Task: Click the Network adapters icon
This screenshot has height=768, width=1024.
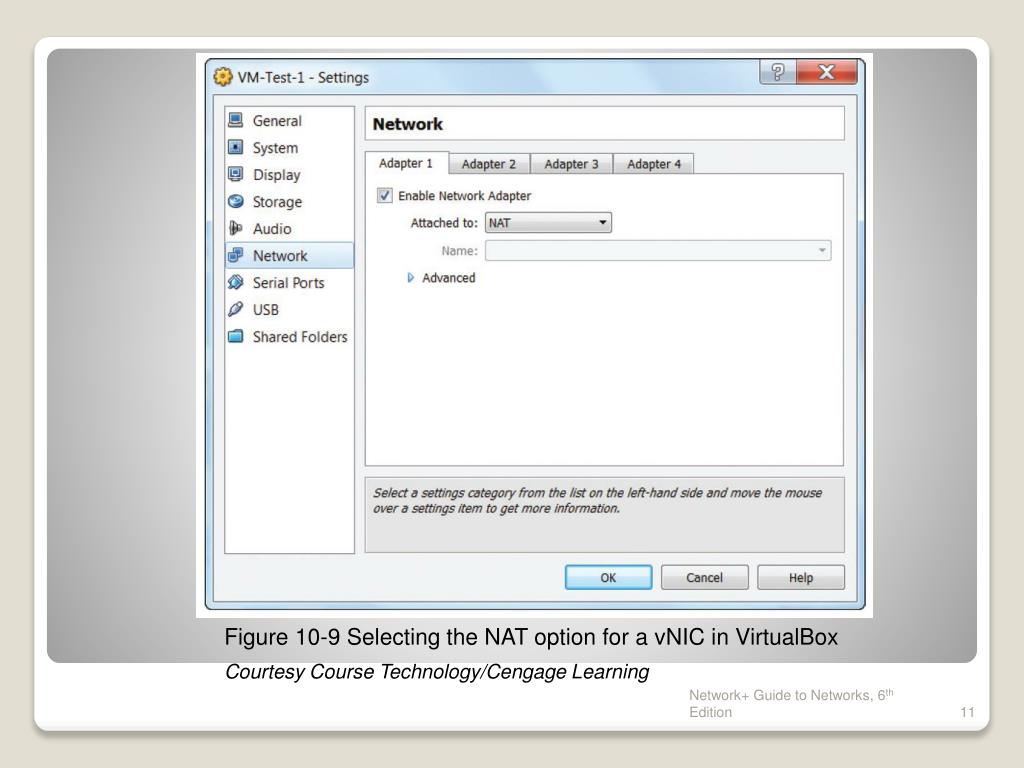Action: pos(235,255)
